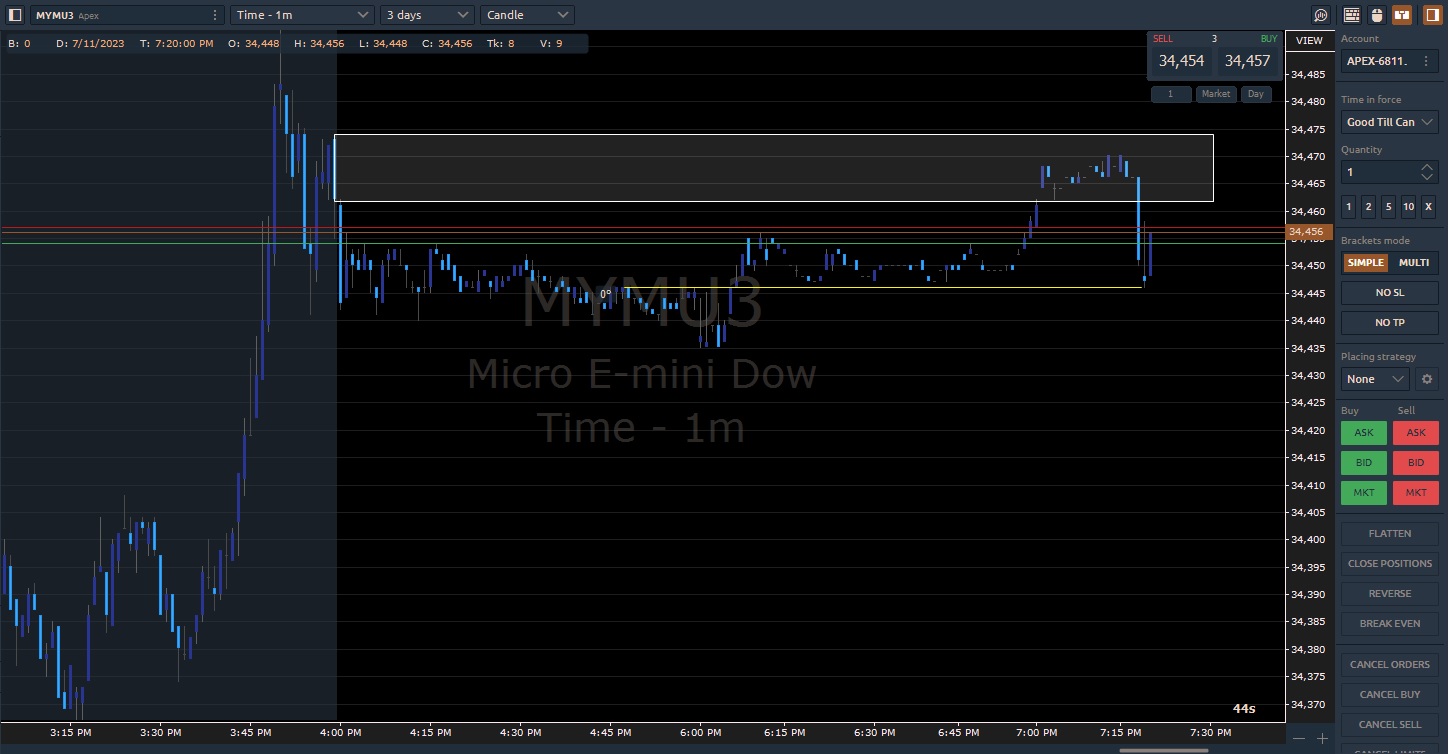Open the MYMU3 symbol options menu

point(215,15)
